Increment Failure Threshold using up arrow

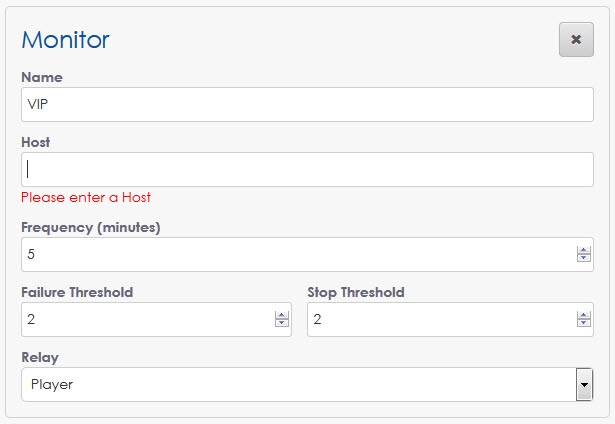(x=281, y=316)
